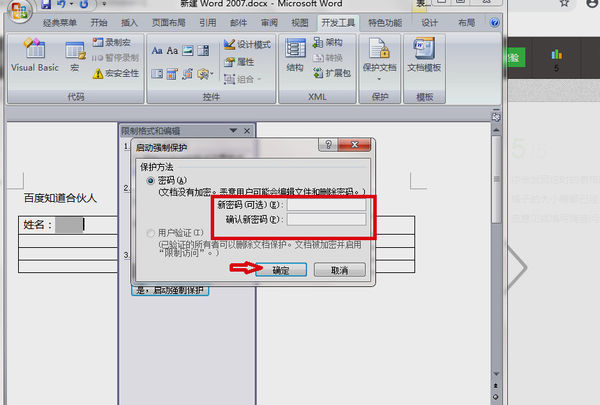Open Document Template (文档模板) icon
600x405 pixels.
pos(424,48)
